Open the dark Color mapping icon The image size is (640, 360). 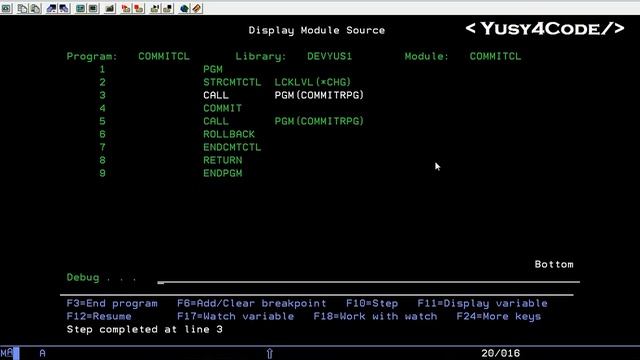(x=93, y=8)
